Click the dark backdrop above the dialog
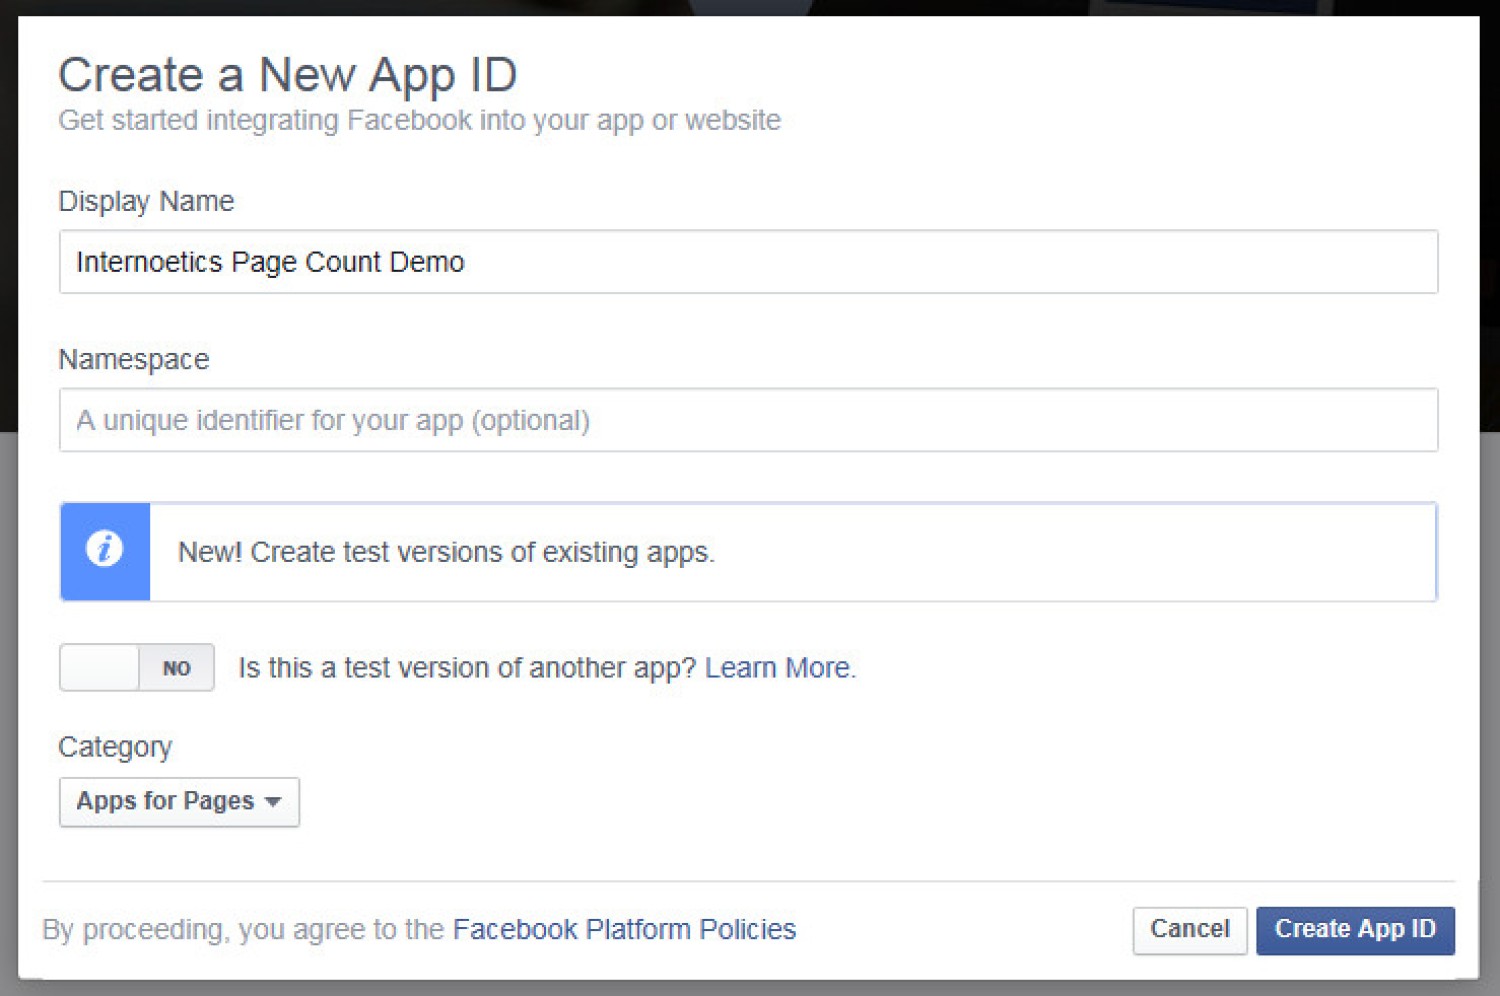The width and height of the screenshot is (1500, 996). 750,7
